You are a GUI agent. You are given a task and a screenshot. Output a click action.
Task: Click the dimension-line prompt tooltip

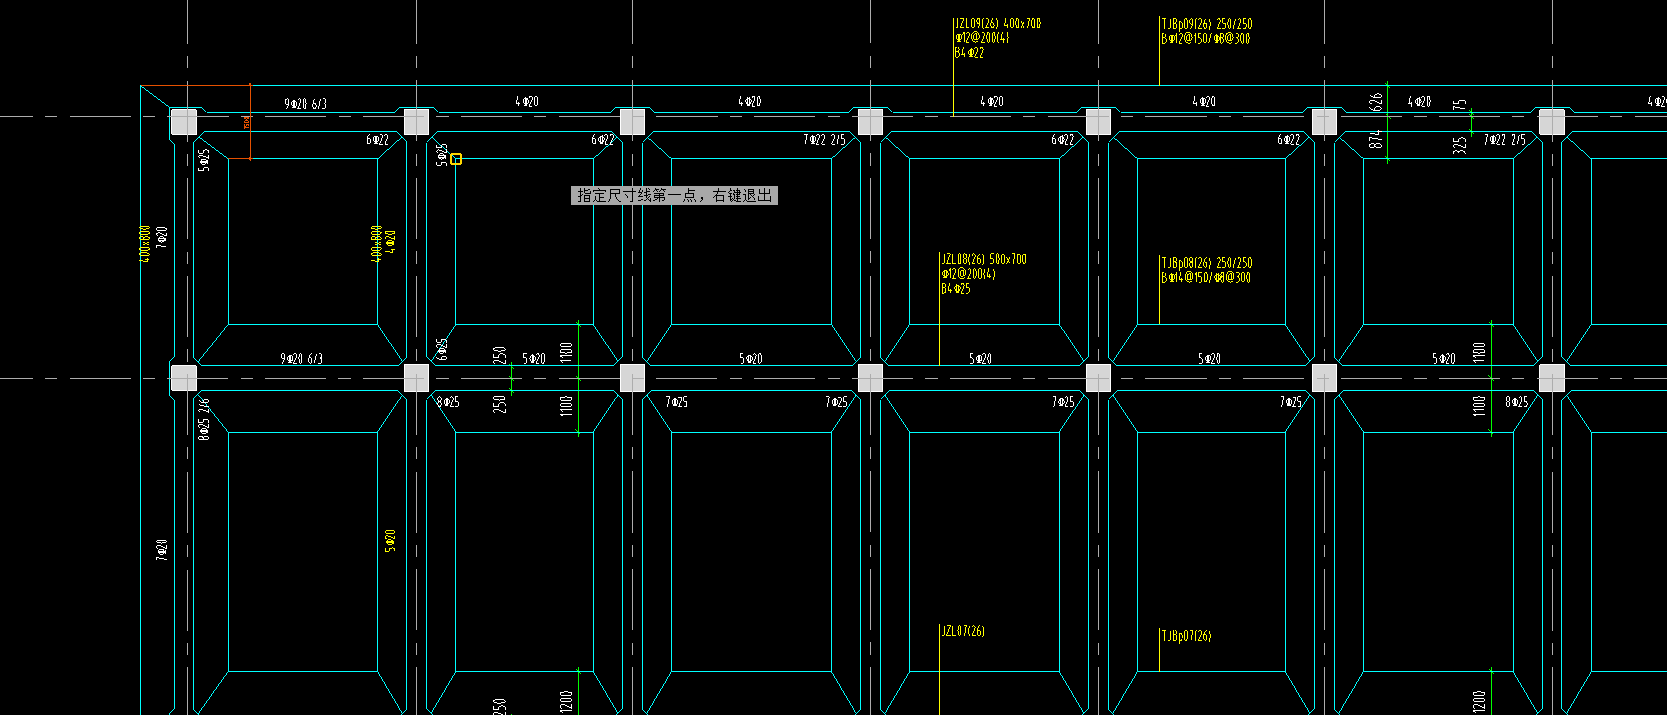click(x=675, y=196)
